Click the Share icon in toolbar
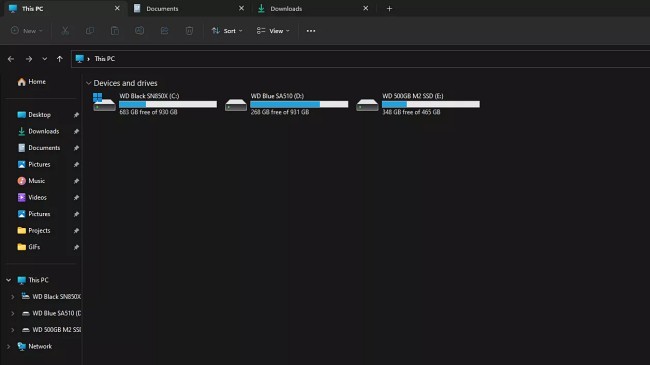 [x=165, y=31]
